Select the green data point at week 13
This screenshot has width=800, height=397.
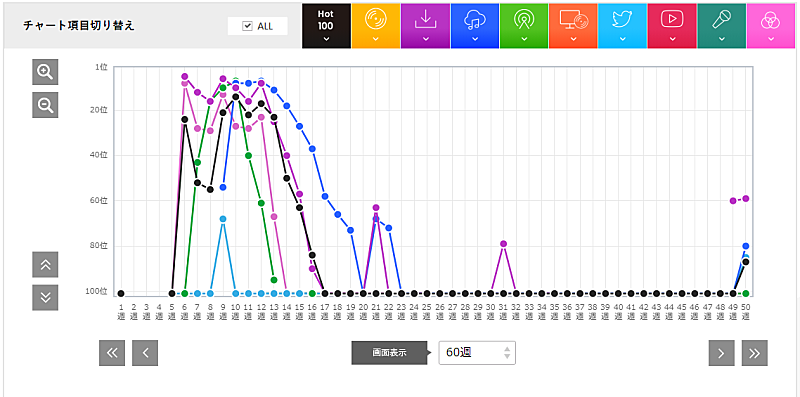274,280
